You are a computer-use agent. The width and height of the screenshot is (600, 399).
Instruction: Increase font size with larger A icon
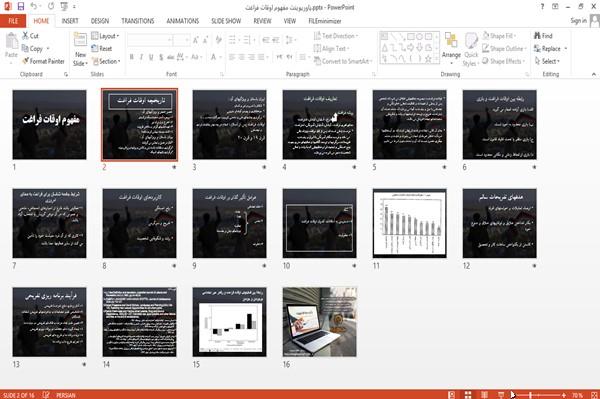196,40
